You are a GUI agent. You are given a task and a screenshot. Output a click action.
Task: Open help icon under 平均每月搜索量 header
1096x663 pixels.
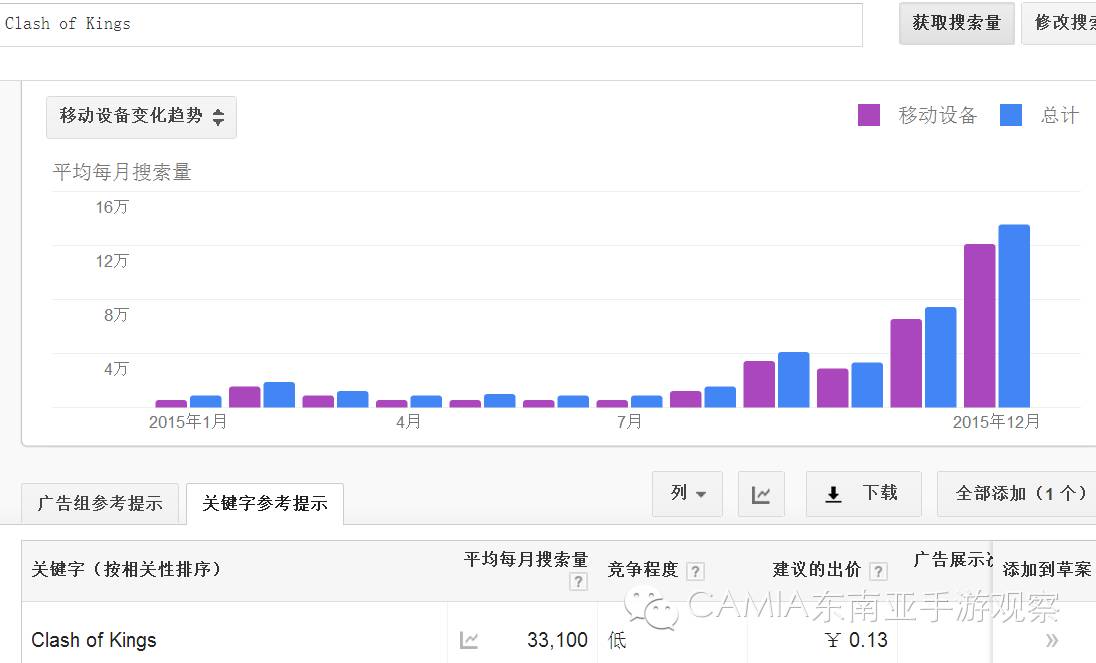coord(578,581)
